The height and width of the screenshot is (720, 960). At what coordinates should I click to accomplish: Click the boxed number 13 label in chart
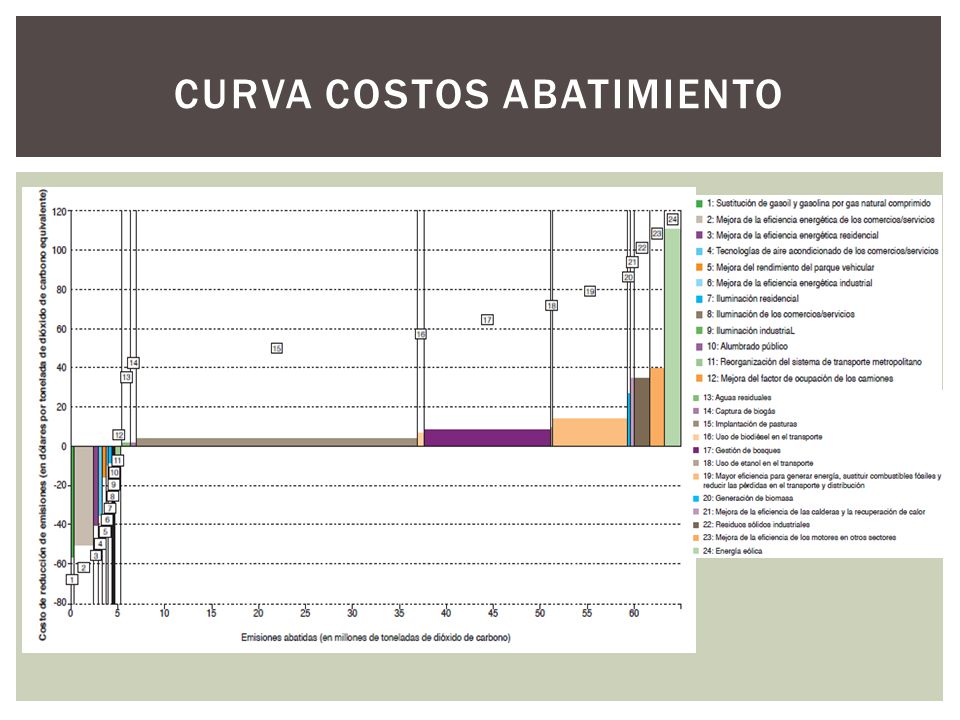[126, 377]
